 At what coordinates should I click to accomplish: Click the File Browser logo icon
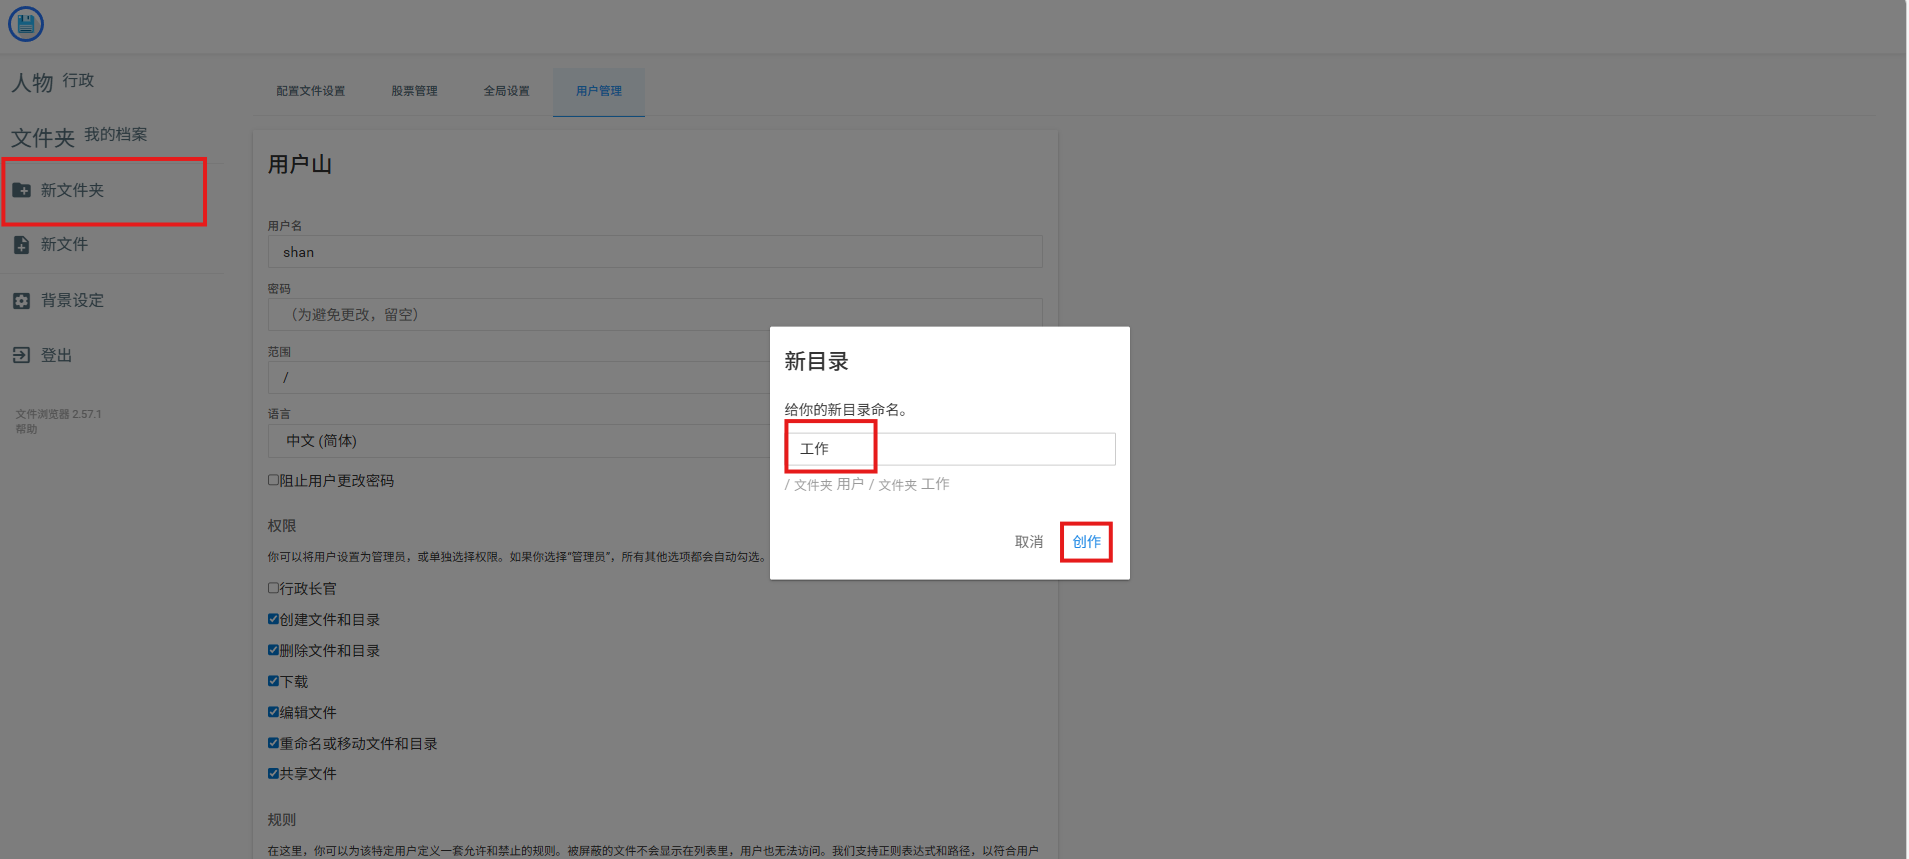click(x=26, y=24)
